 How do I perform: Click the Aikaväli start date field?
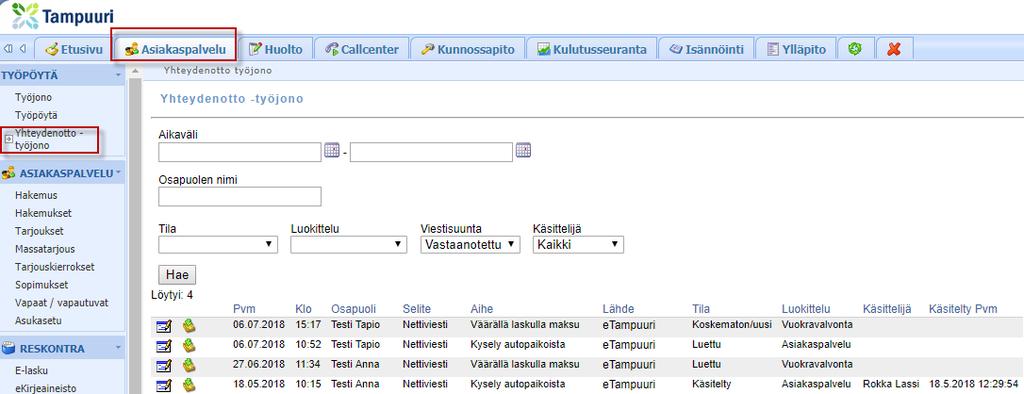click(240, 152)
